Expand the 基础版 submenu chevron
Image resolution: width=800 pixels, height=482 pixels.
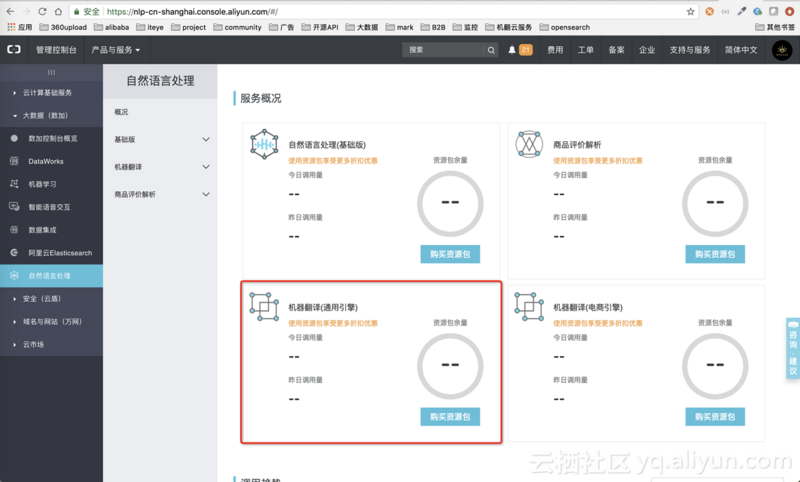coord(206,139)
